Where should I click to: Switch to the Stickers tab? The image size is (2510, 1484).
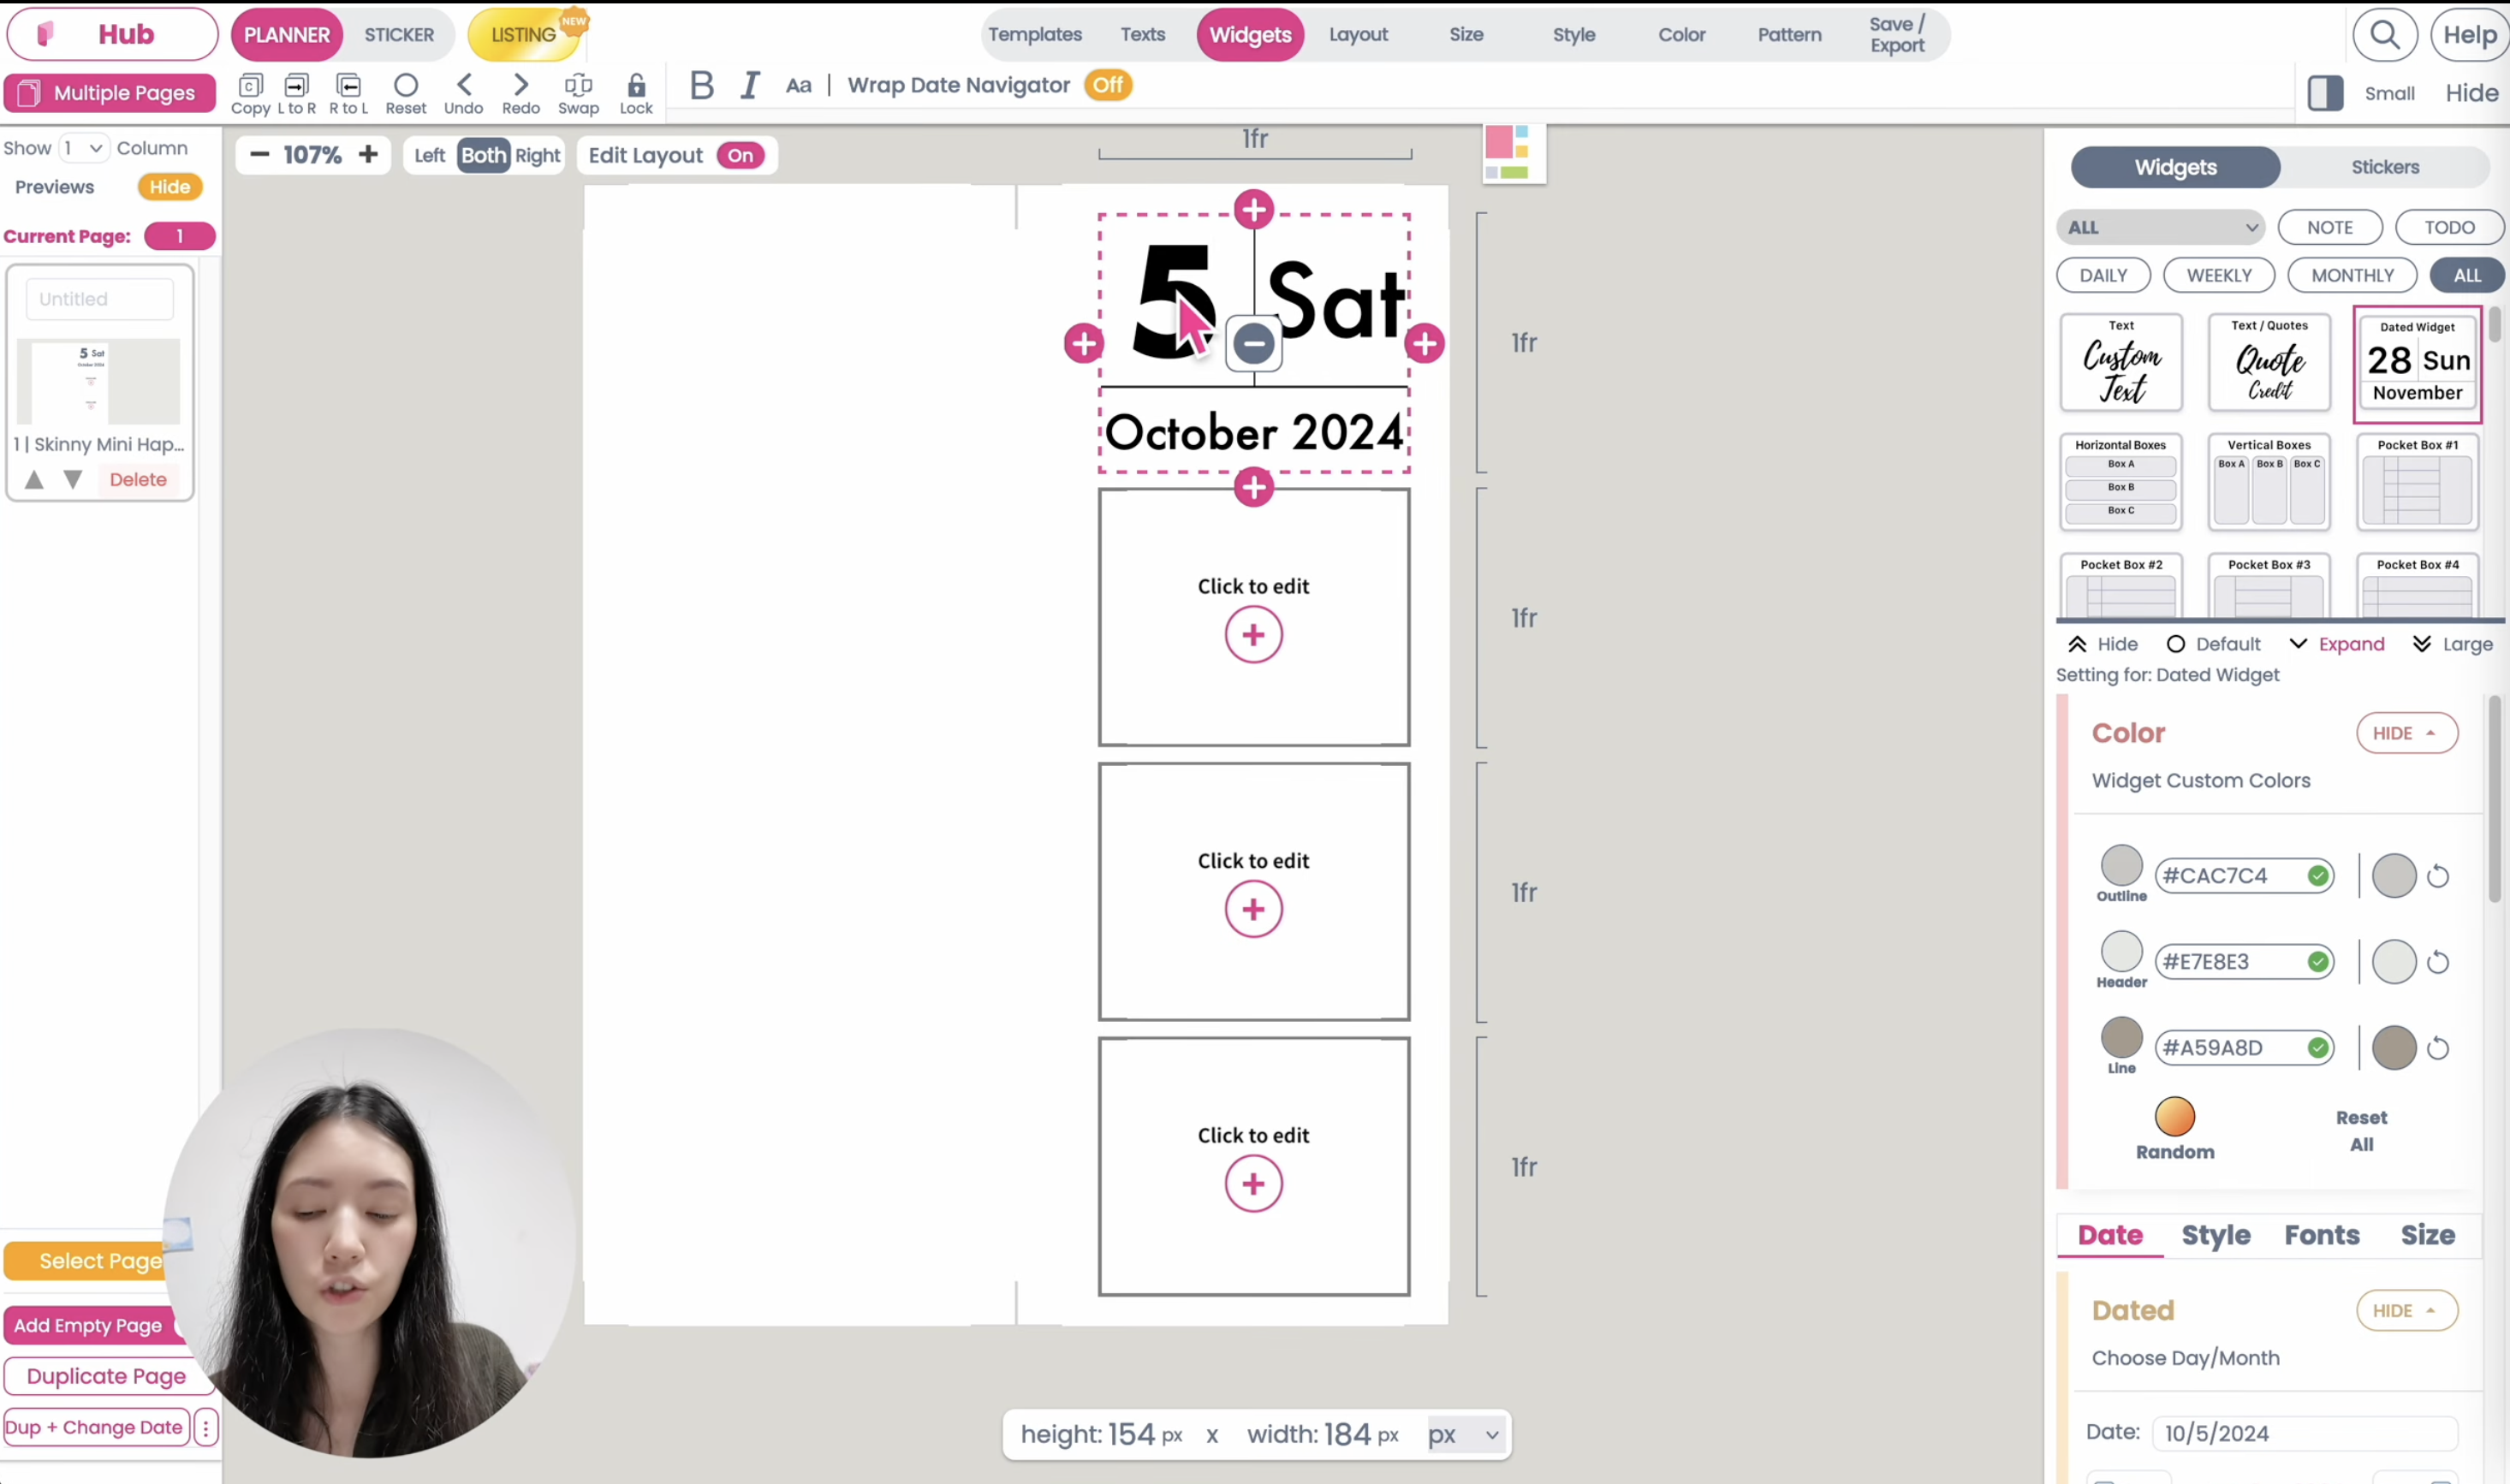point(2385,167)
